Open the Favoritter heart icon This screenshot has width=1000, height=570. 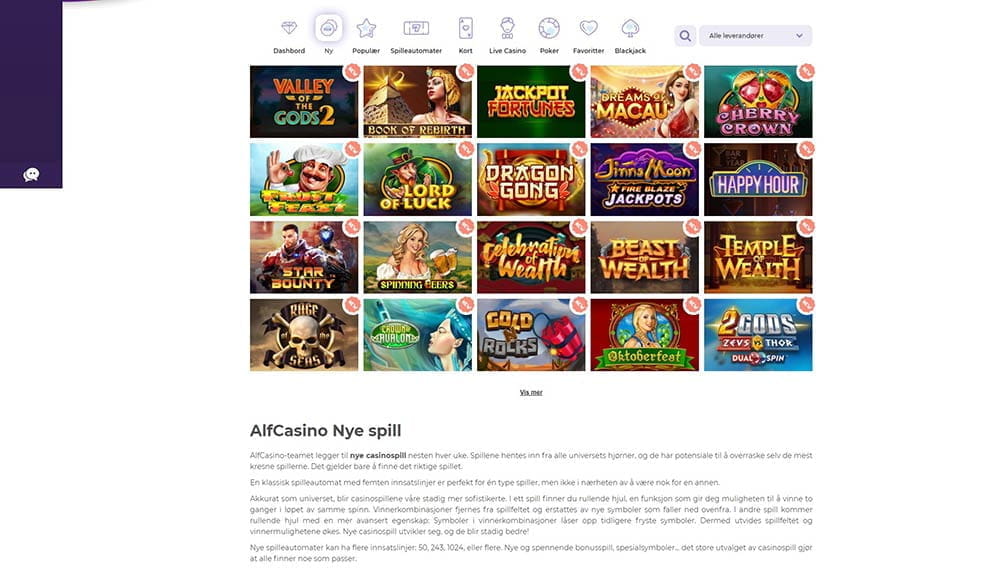pos(588,28)
